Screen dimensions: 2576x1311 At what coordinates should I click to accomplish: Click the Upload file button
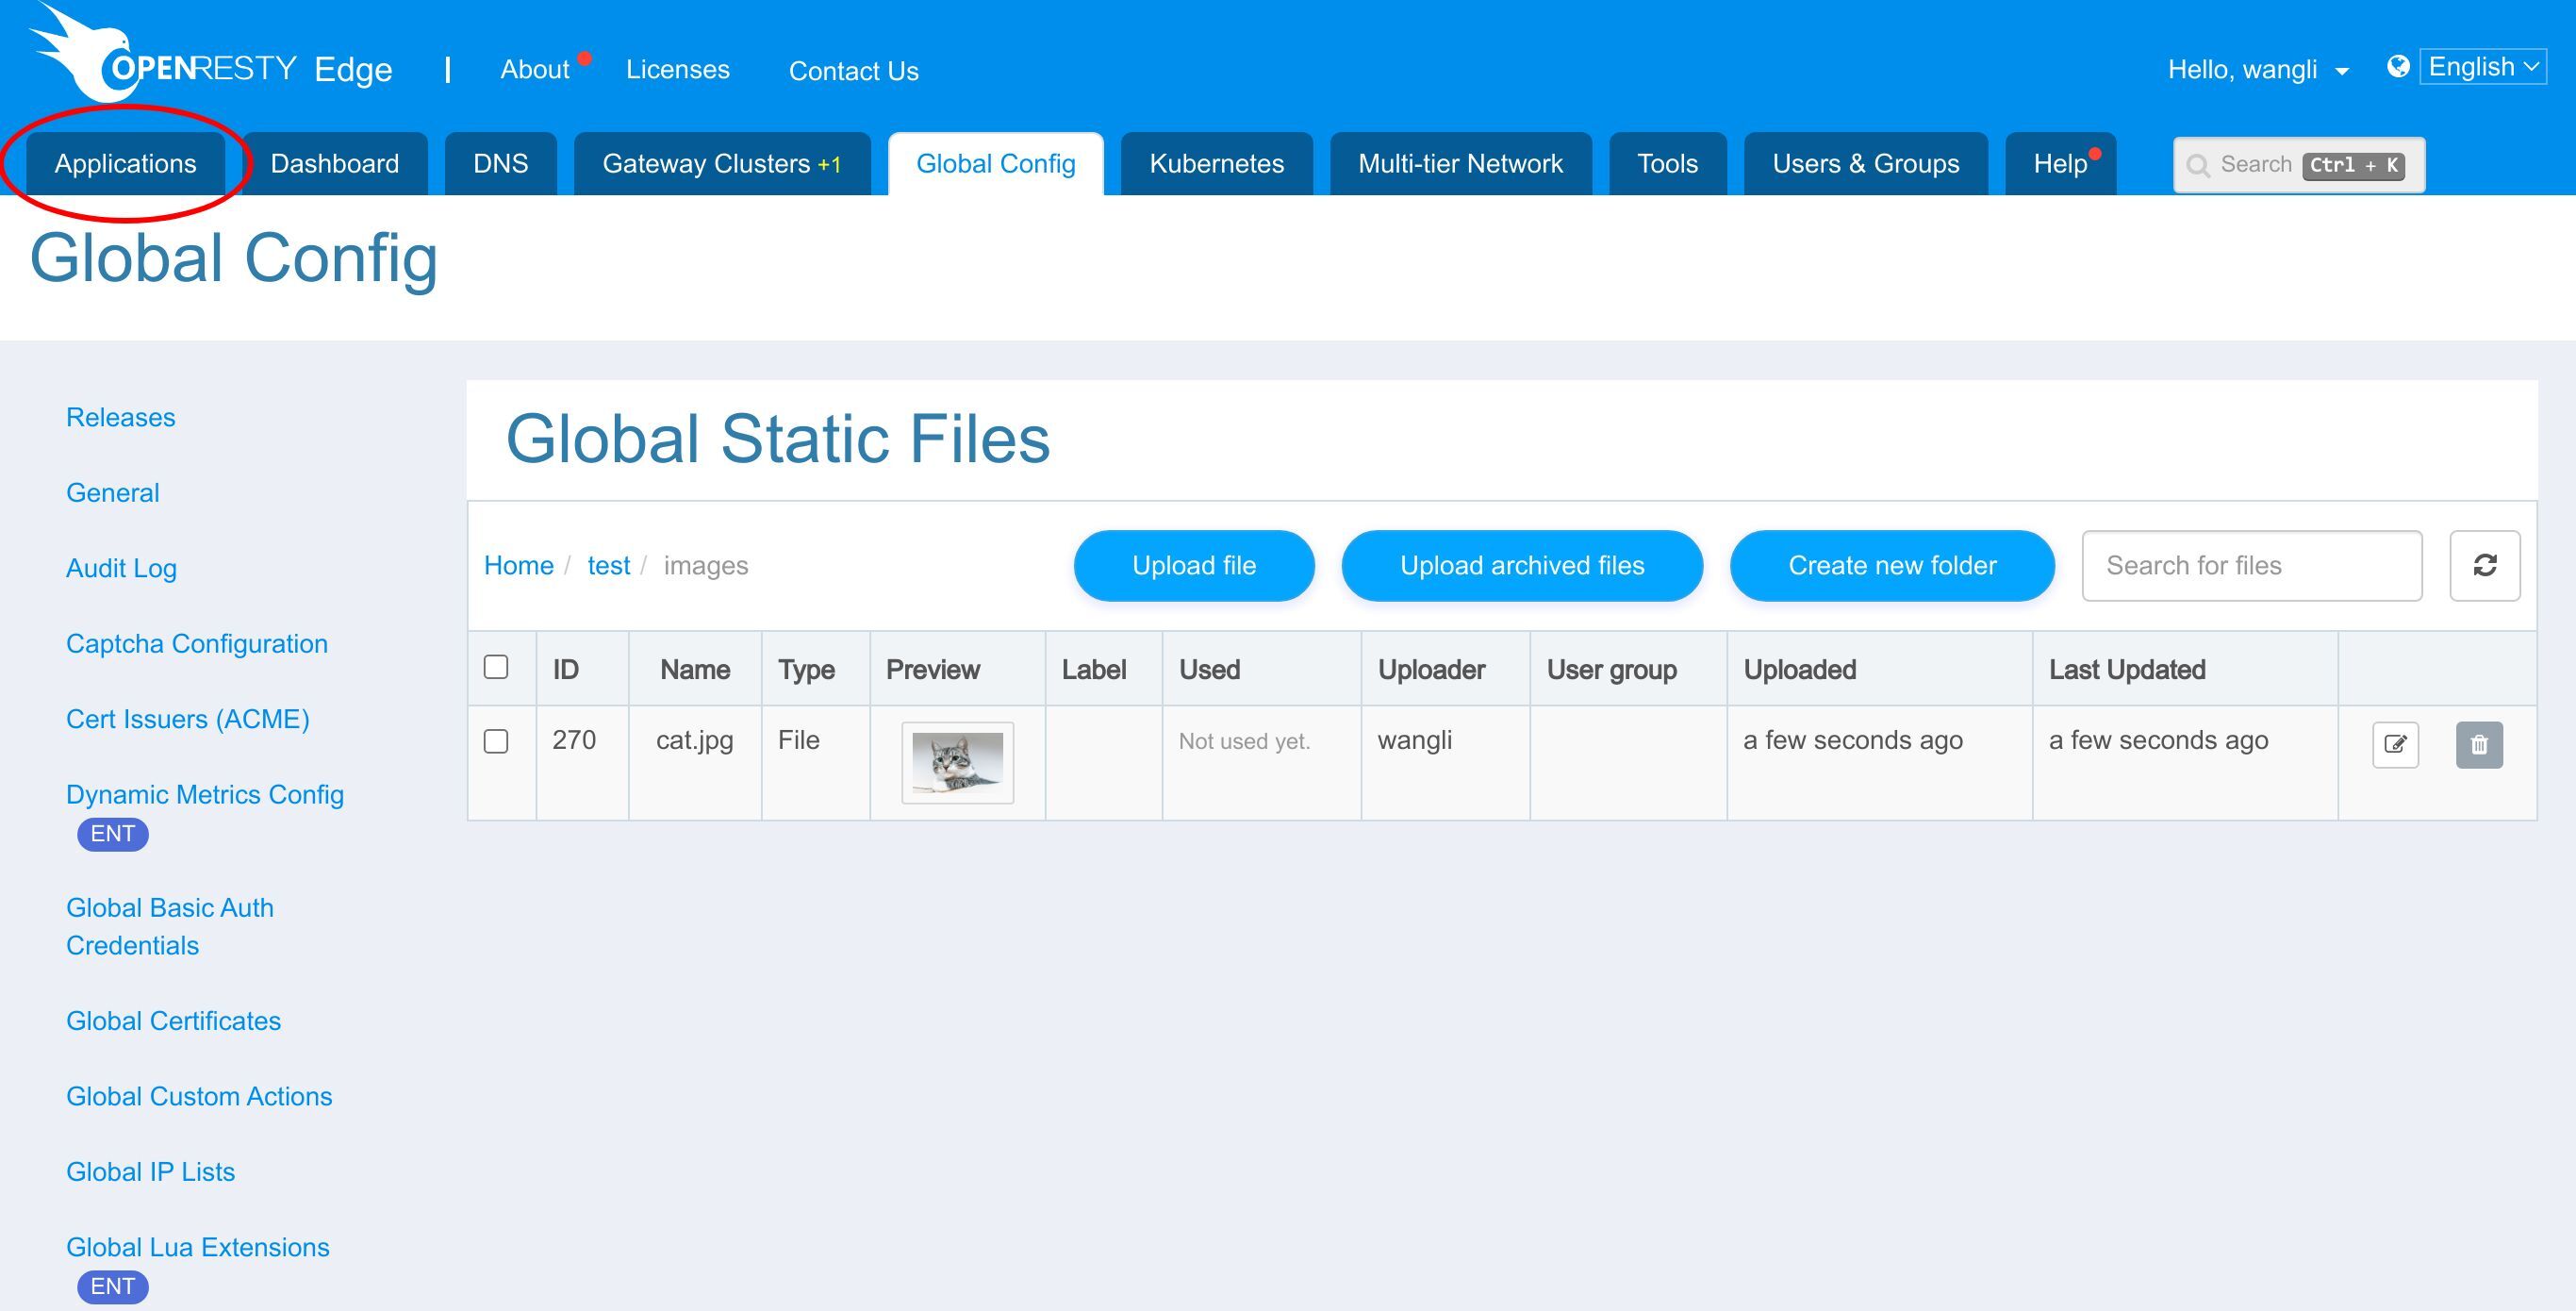1194,565
